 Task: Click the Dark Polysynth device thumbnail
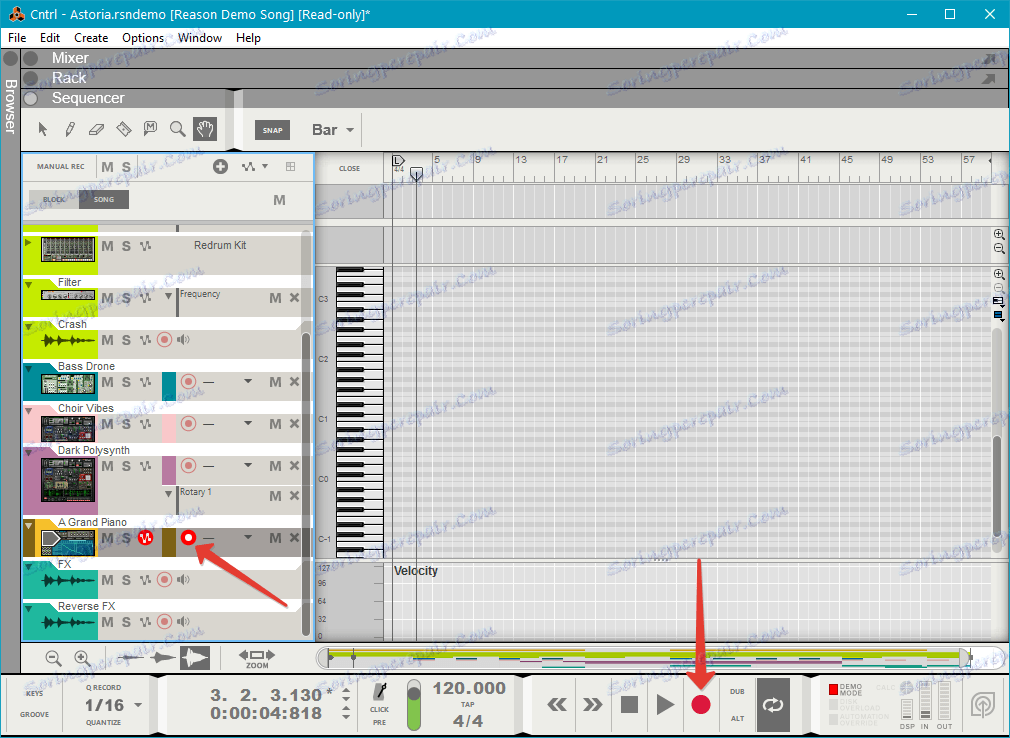pos(68,480)
